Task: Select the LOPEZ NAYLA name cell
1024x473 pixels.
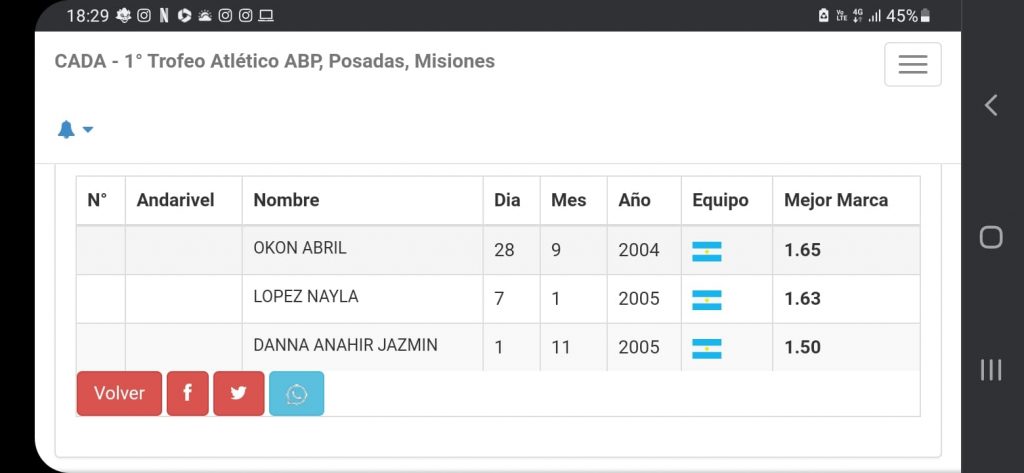Action: coord(305,297)
